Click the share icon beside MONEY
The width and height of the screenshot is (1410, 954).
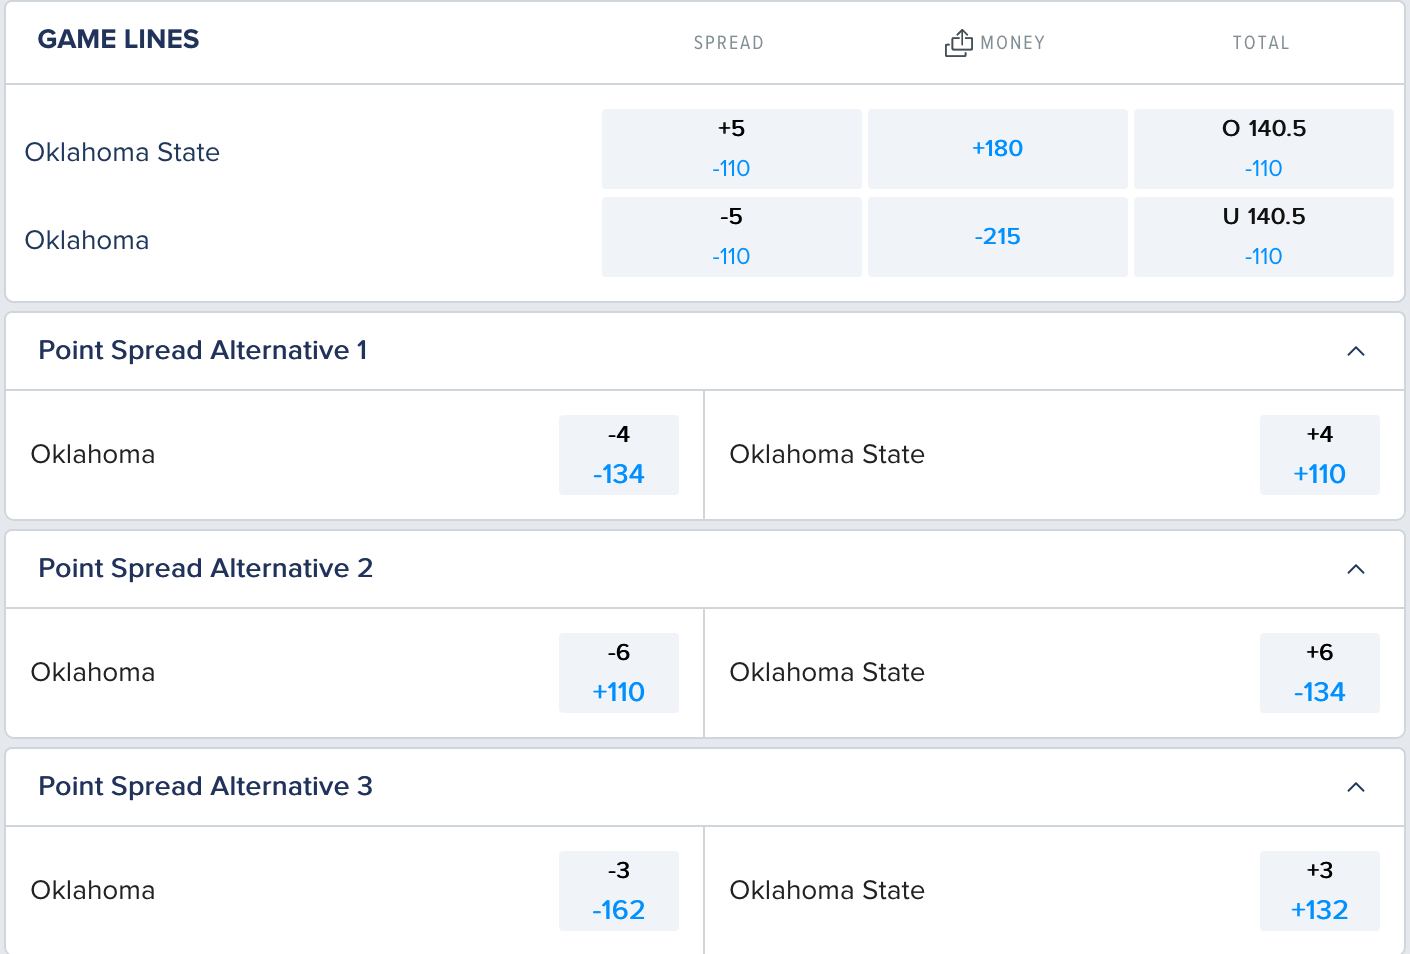[958, 43]
